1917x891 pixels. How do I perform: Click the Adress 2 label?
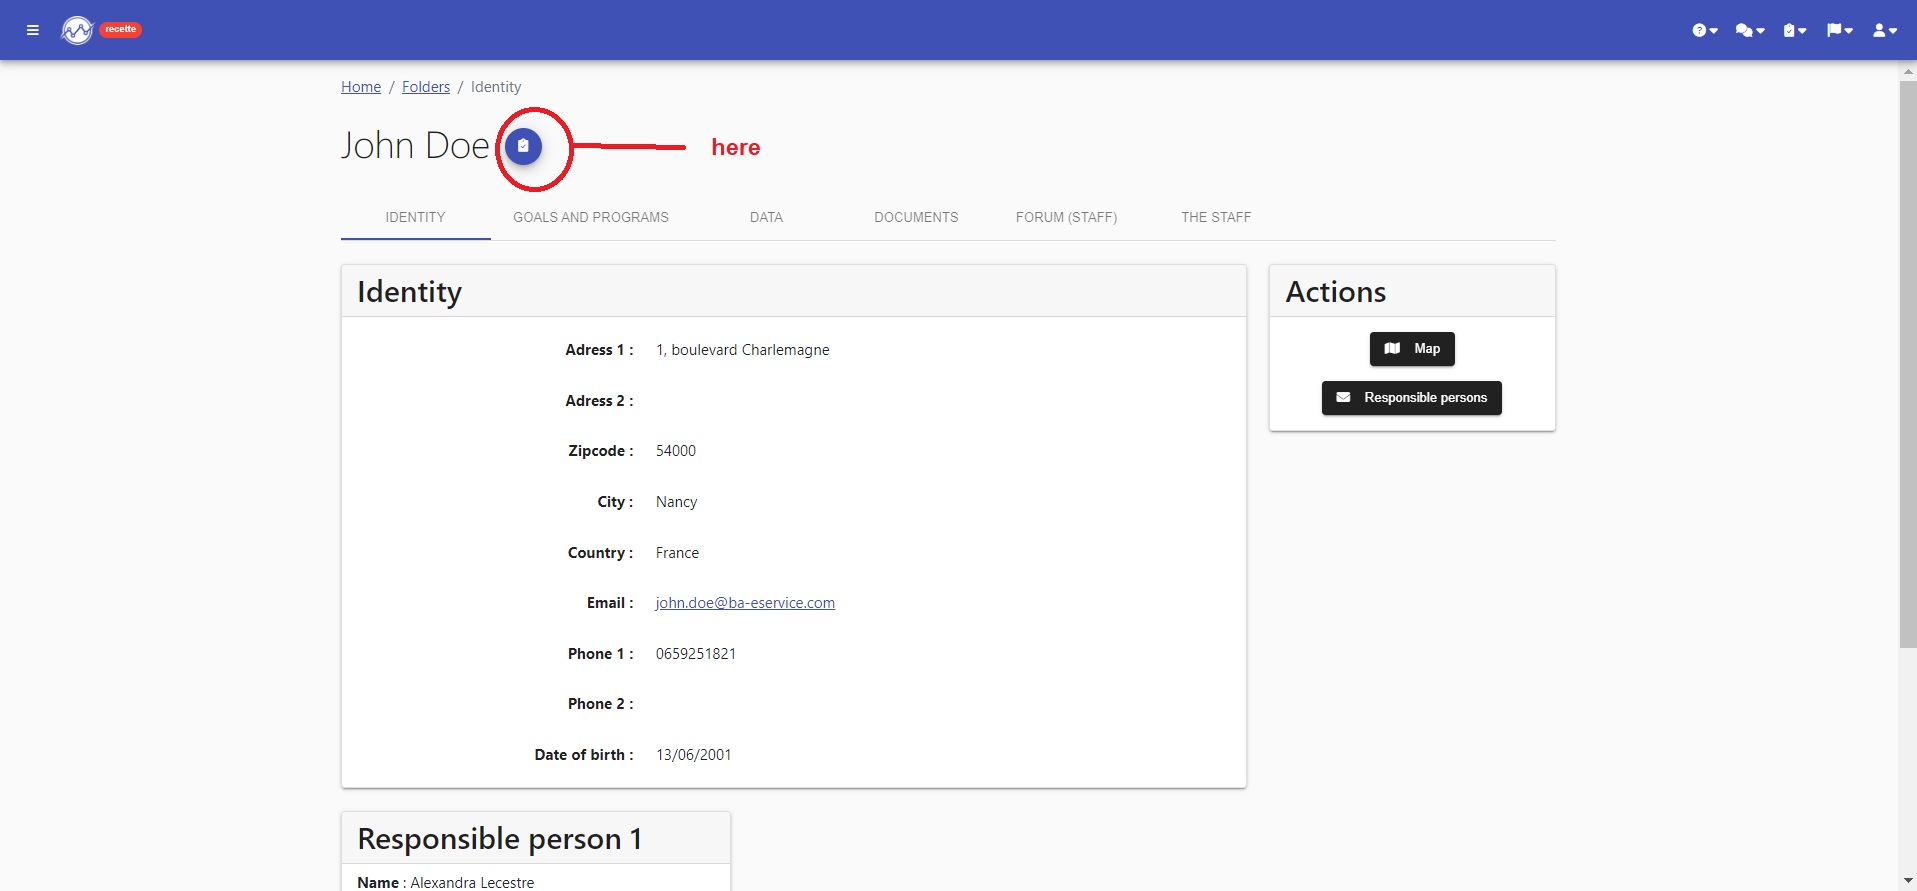pos(599,401)
